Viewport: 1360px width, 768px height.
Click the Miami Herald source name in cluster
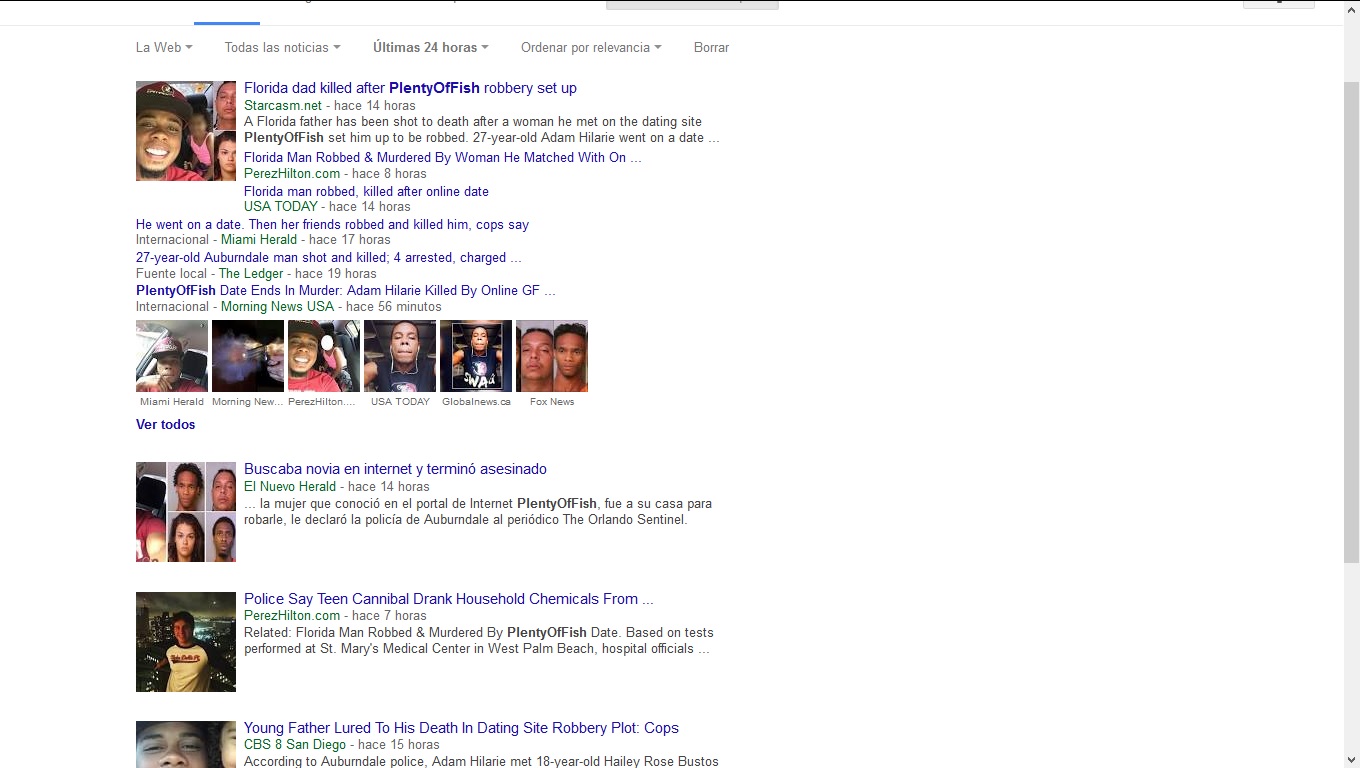(x=259, y=239)
